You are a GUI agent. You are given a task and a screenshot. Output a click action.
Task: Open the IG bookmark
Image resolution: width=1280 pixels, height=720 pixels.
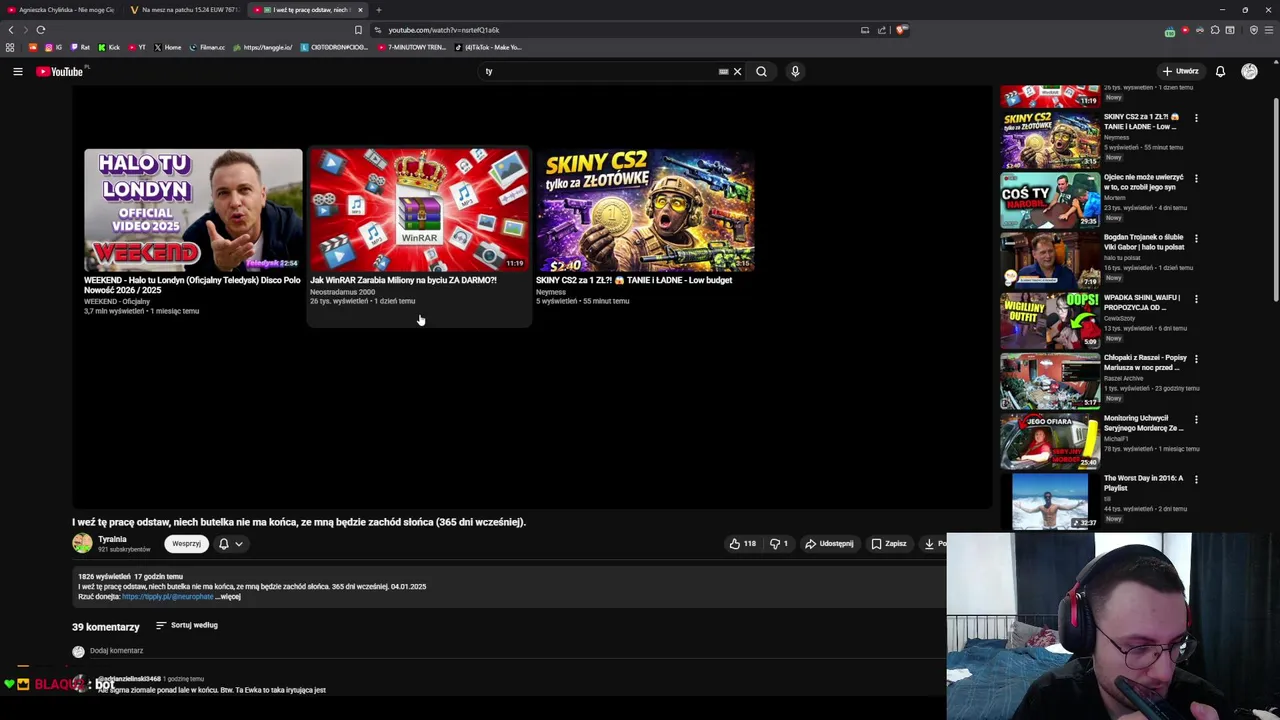tap(53, 47)
